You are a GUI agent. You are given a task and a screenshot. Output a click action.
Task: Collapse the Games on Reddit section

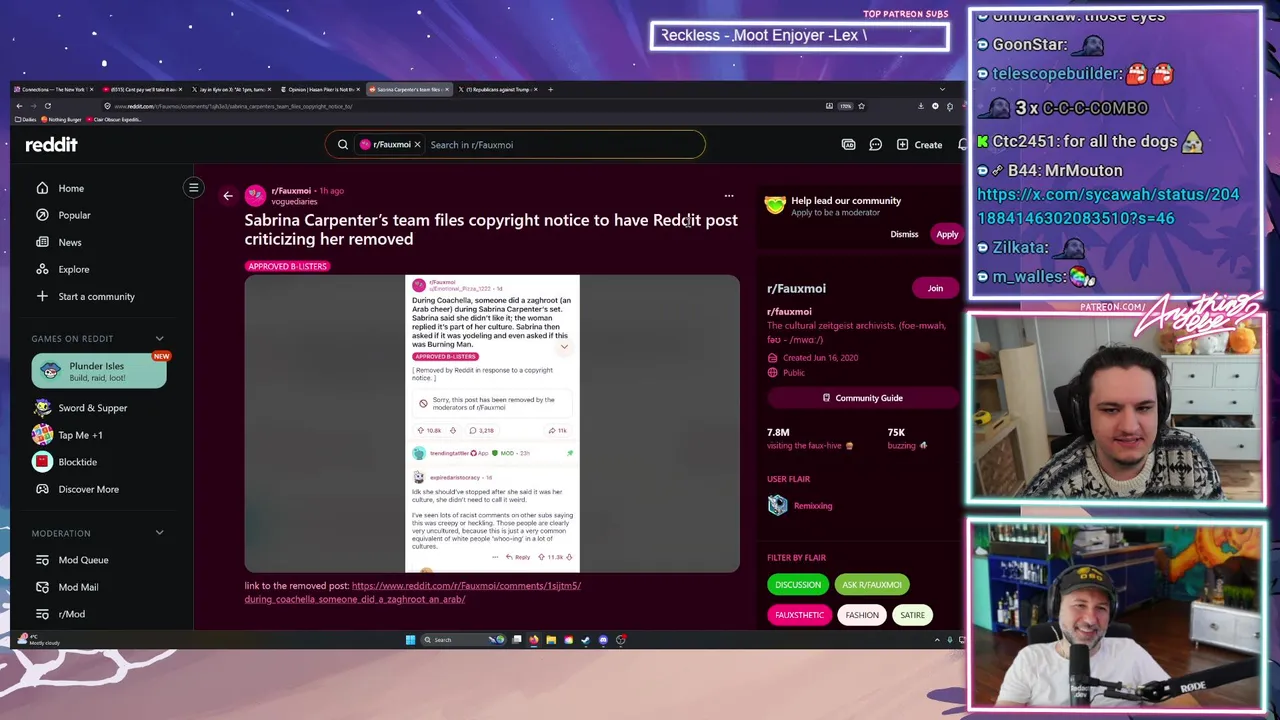(159, 339)
